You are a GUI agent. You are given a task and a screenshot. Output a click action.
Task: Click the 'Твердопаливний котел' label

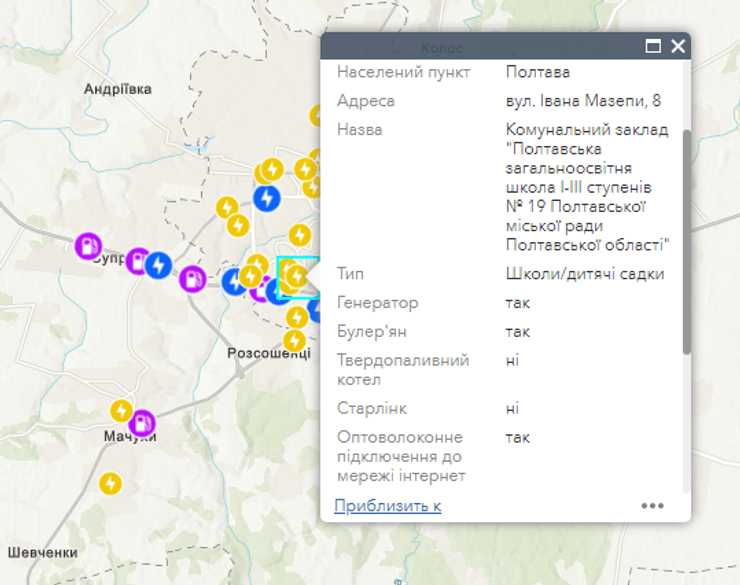click(x=403, y=370)
